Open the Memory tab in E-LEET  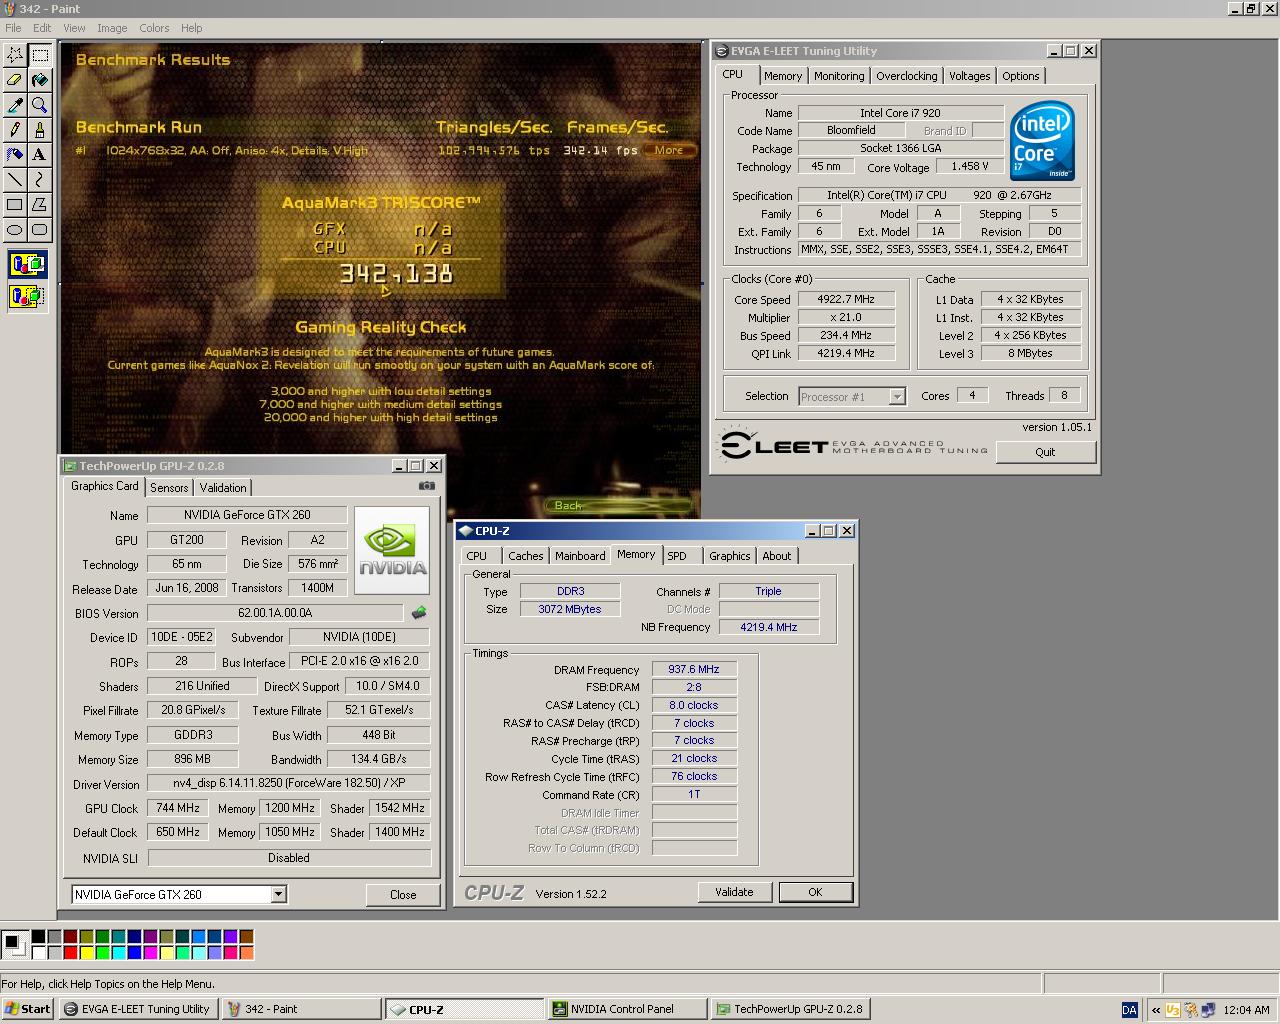click(782, 76)
